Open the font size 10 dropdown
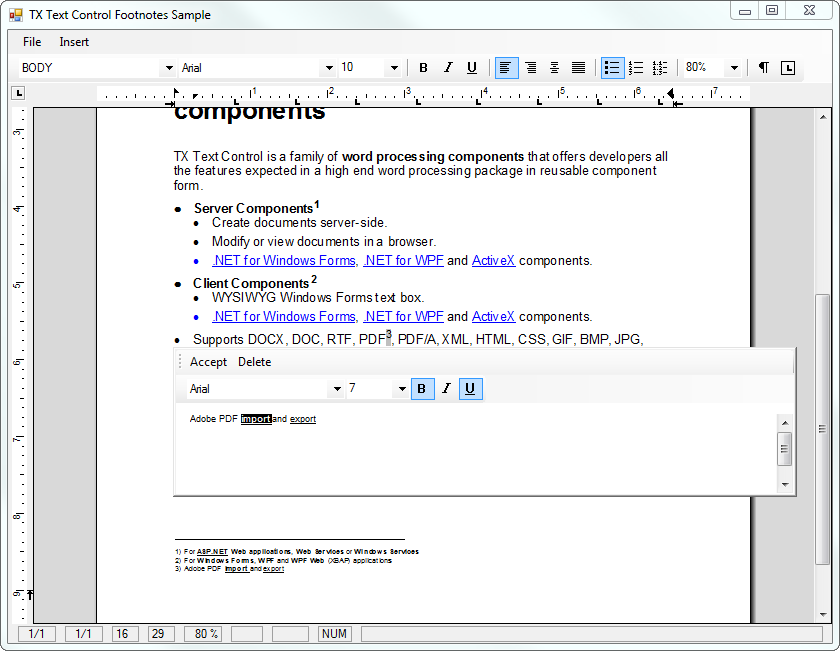840x651 pixels. coord(394,68)
